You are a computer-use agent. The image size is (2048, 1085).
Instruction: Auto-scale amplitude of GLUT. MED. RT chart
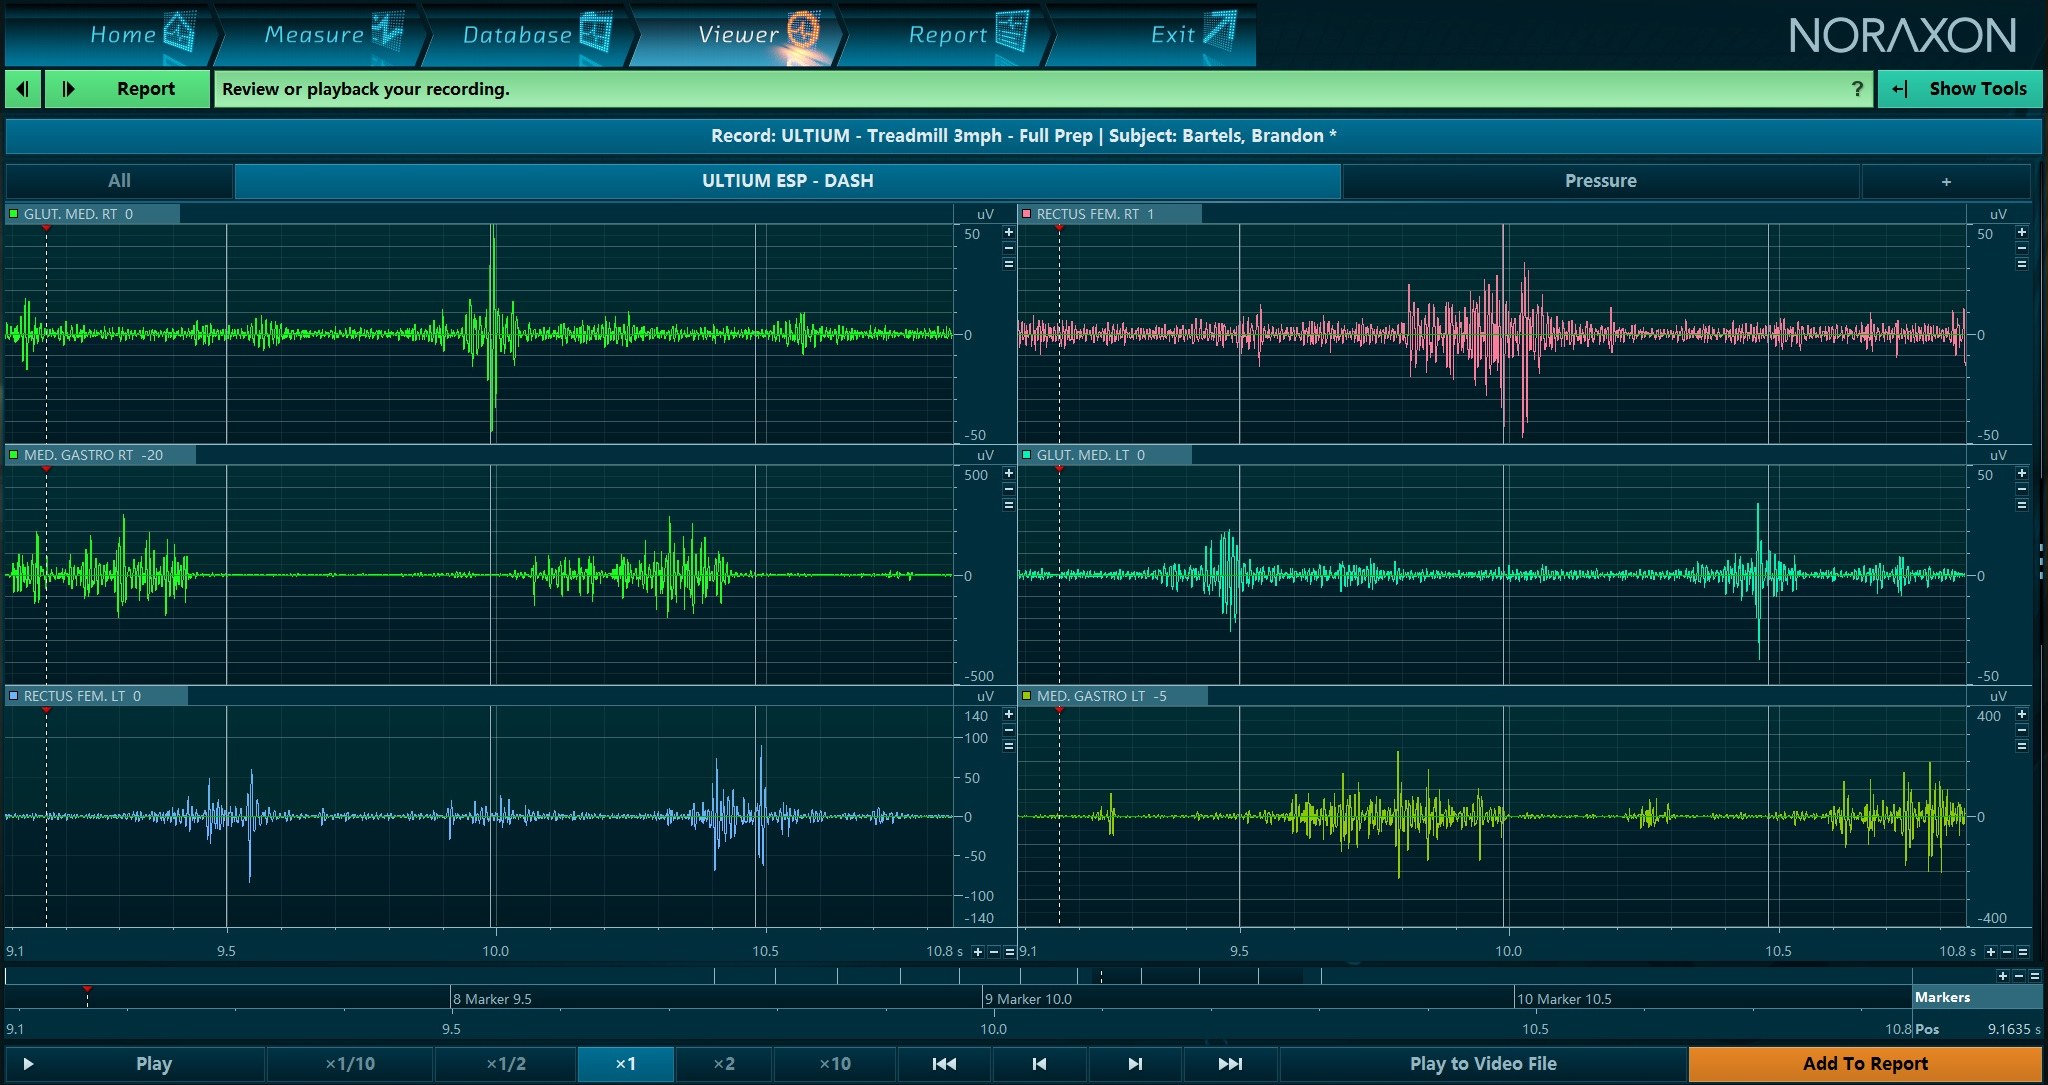1009,264
